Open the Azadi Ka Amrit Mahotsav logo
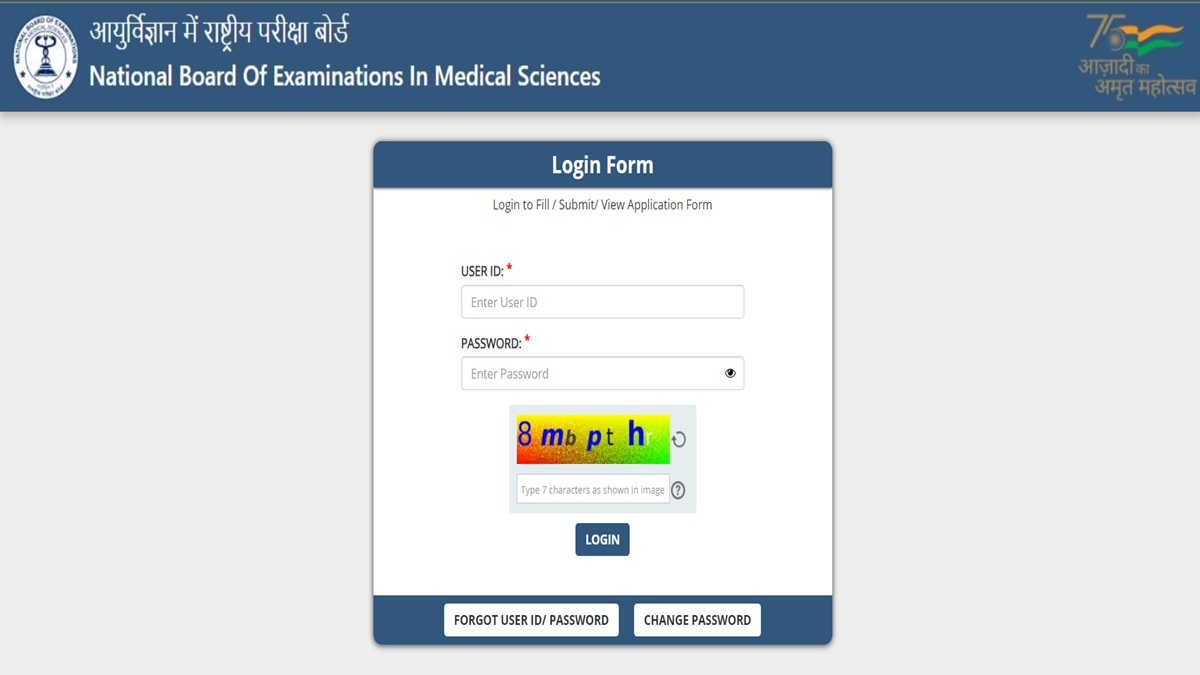Viewport: 1200px width, 675px height. 1137,56
